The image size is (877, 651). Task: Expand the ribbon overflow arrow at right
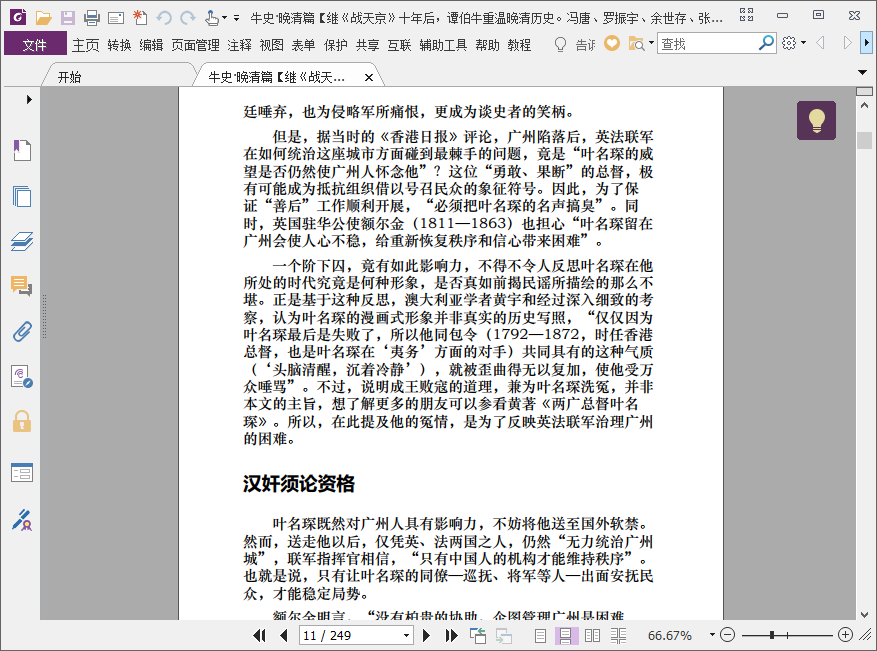866,43
